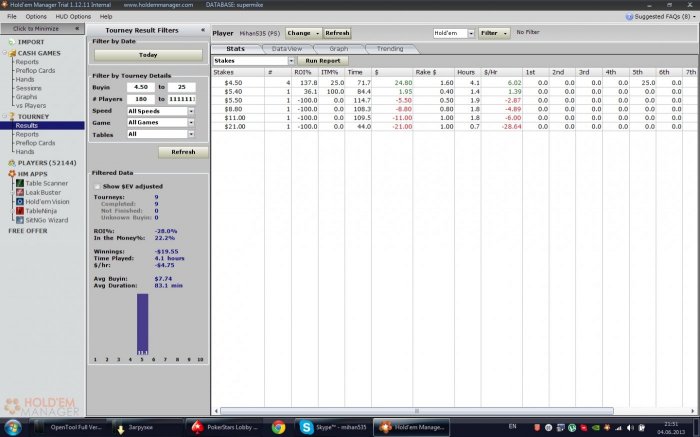Click Refresh next to Change player
Screen dimensions: 700x437
tap(337, 33)
